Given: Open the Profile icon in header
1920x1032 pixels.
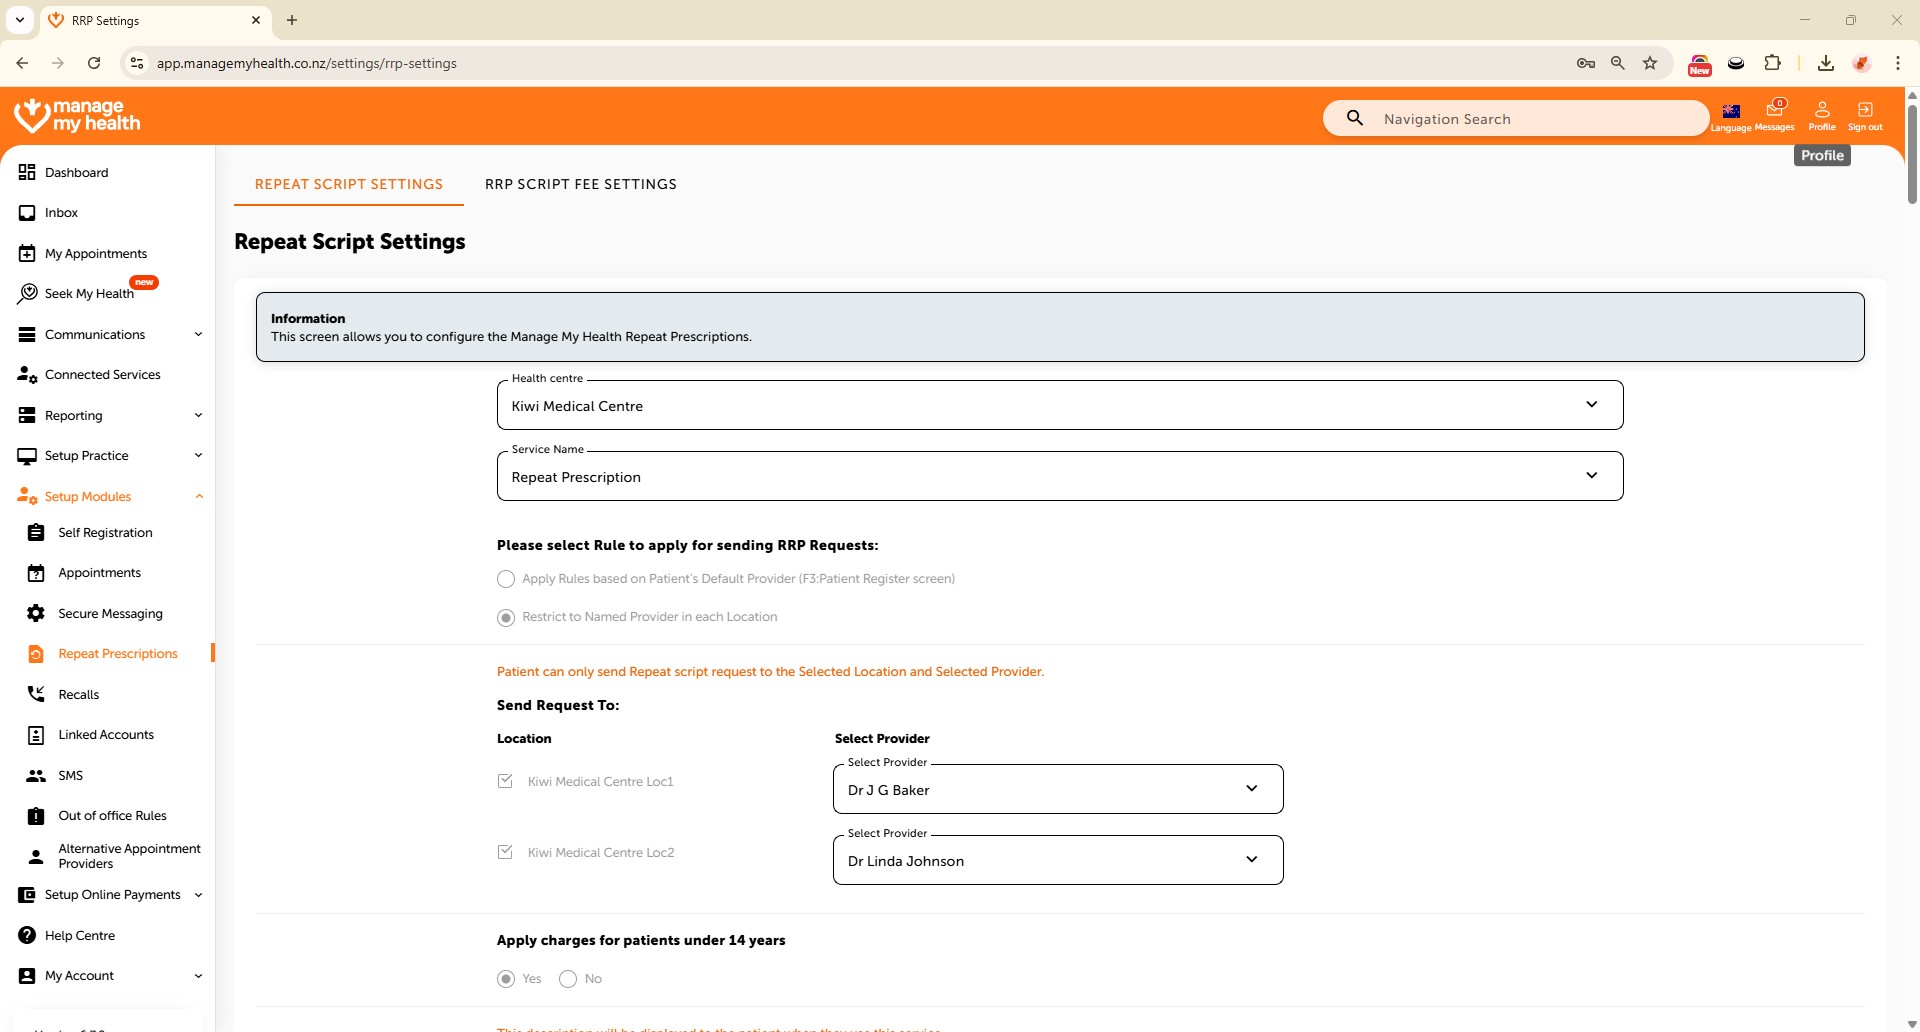Looking at the screenshot, I should [x=1821, y=110].
